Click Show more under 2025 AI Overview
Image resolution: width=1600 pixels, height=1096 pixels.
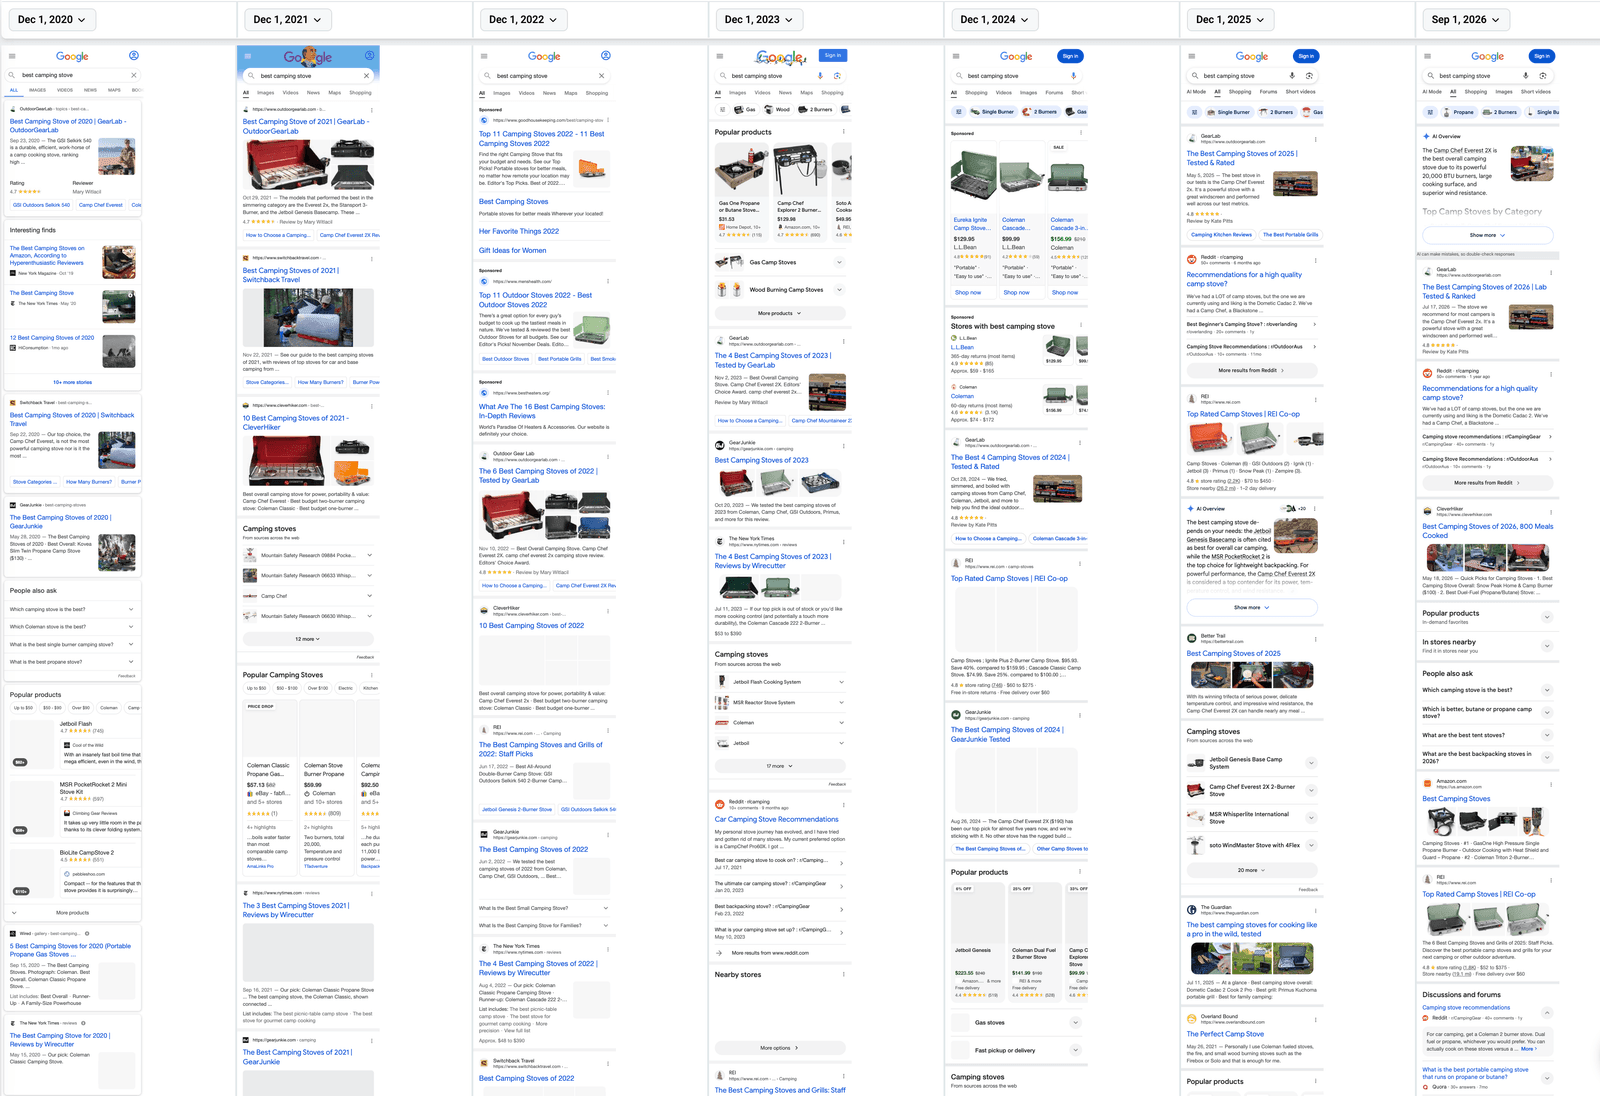(x=1252, y=607)
